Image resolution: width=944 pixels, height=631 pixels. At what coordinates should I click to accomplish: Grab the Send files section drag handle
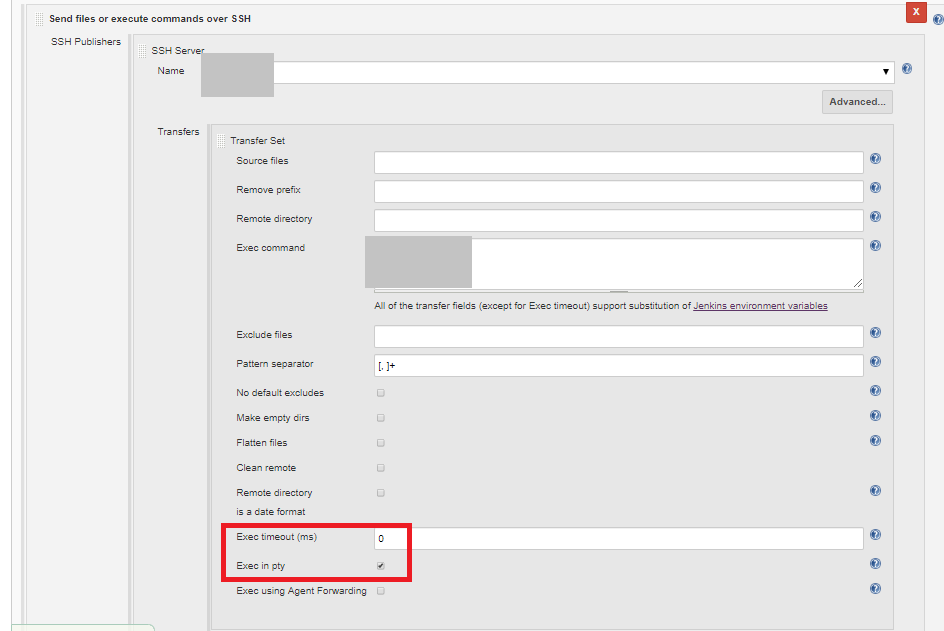click(39, 19)
